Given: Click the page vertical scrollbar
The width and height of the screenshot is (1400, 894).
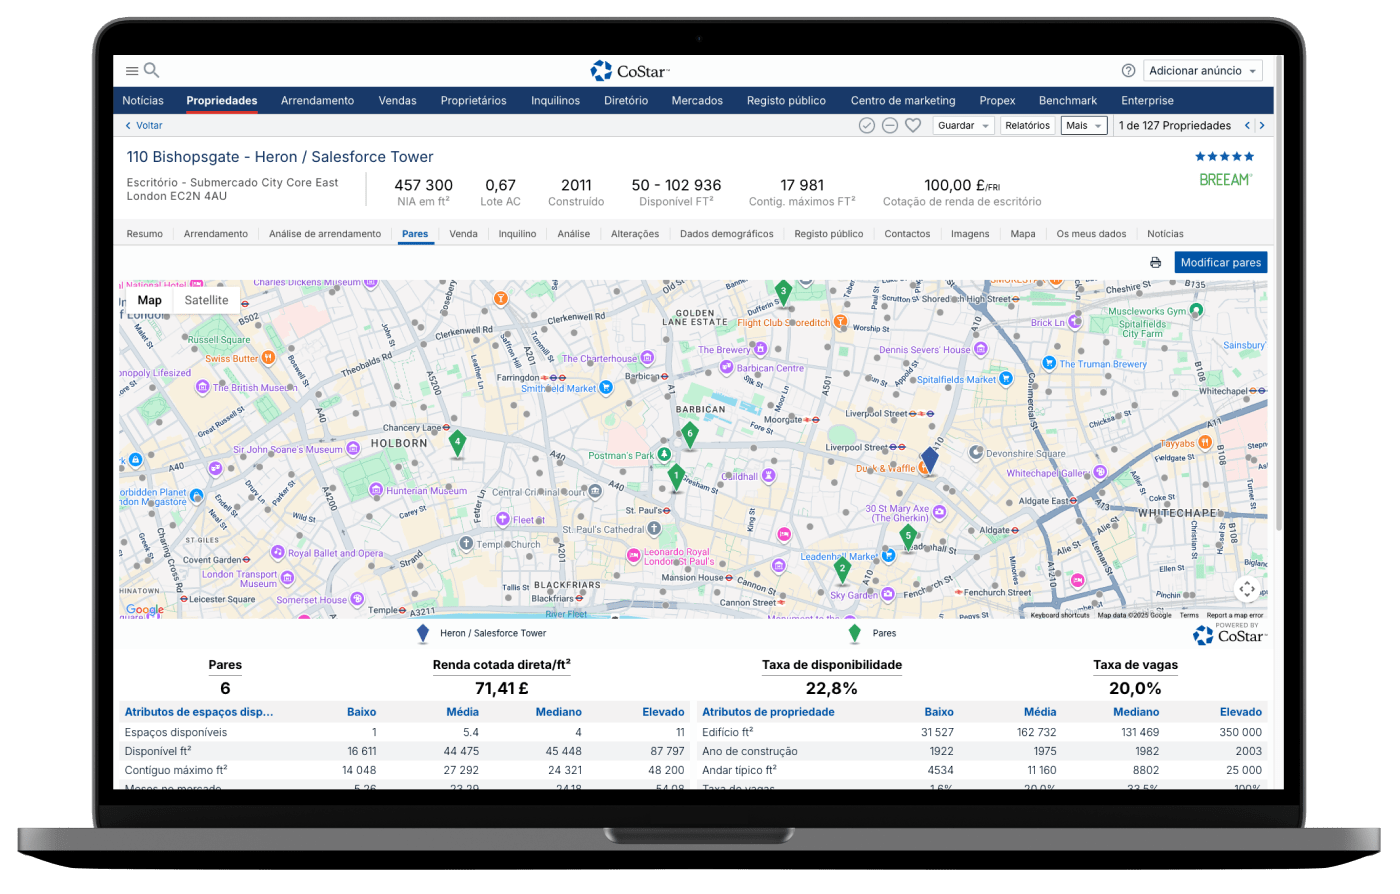Looking at the screenshot, I should point(1278,400).
